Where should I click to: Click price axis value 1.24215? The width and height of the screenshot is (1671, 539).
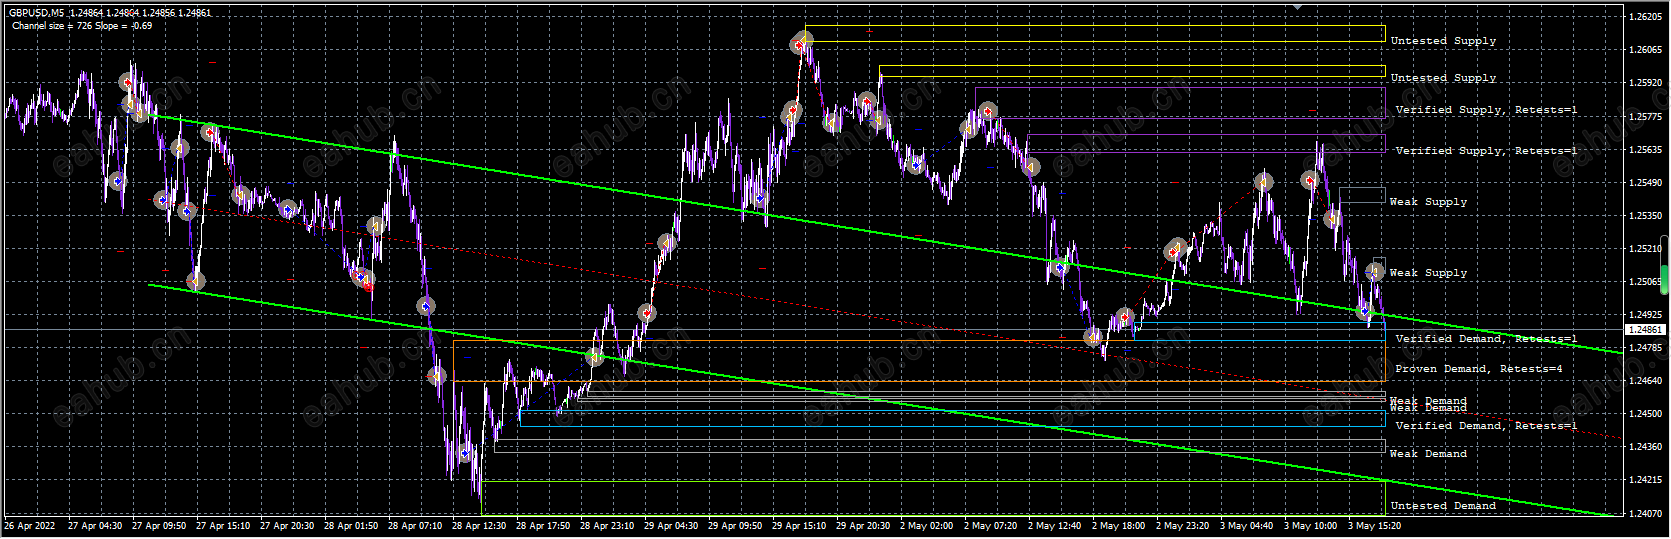[1646, 480]
